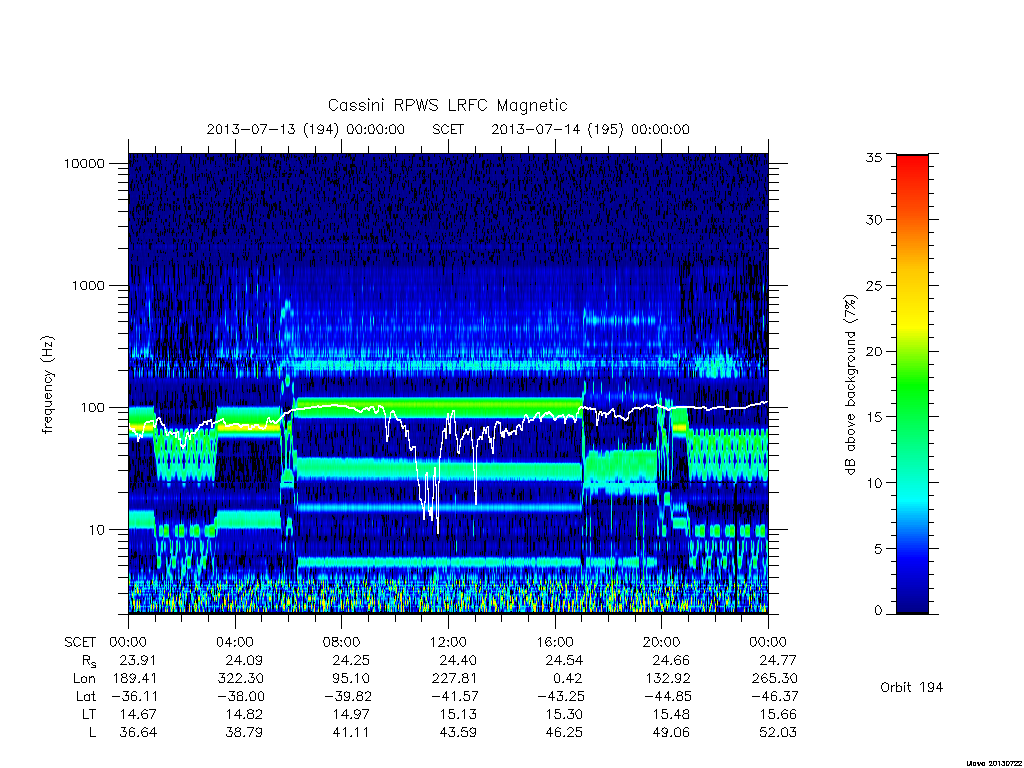Click the red top of the colorbar
Image resolution: width=1024 pixels, height=768 pixels.
pyautogui.click(x=912, y=167)
